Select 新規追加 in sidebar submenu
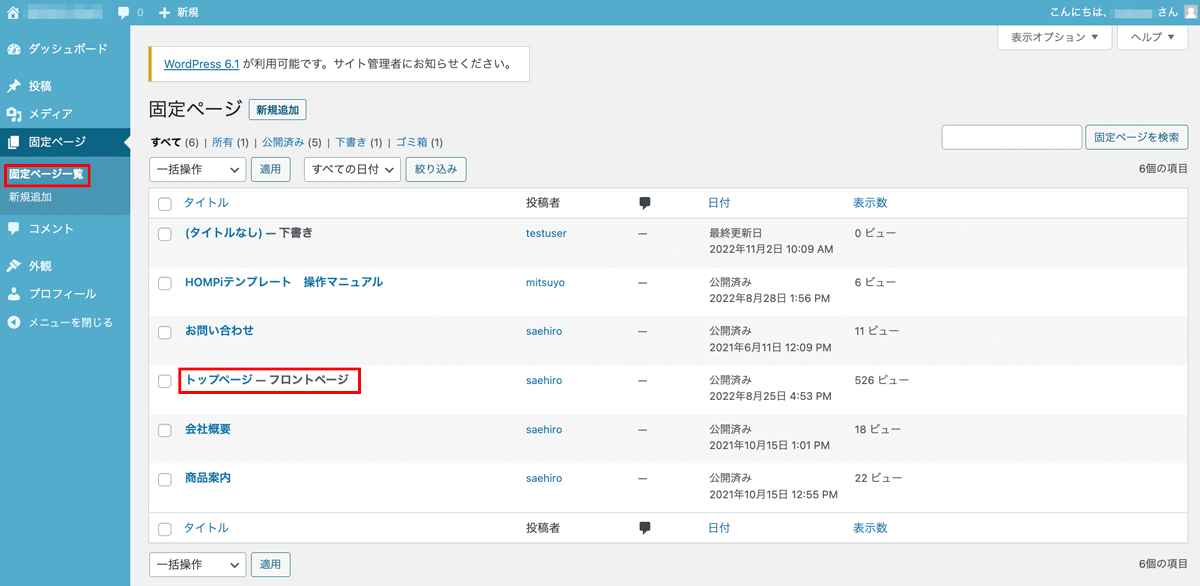The height and width of the screenshot is (586, 1200). pyautogui.click(x=30, y=197)
